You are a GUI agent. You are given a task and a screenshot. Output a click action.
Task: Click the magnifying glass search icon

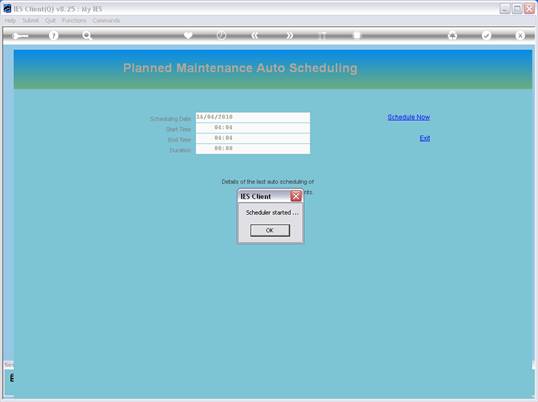point(87,35)
